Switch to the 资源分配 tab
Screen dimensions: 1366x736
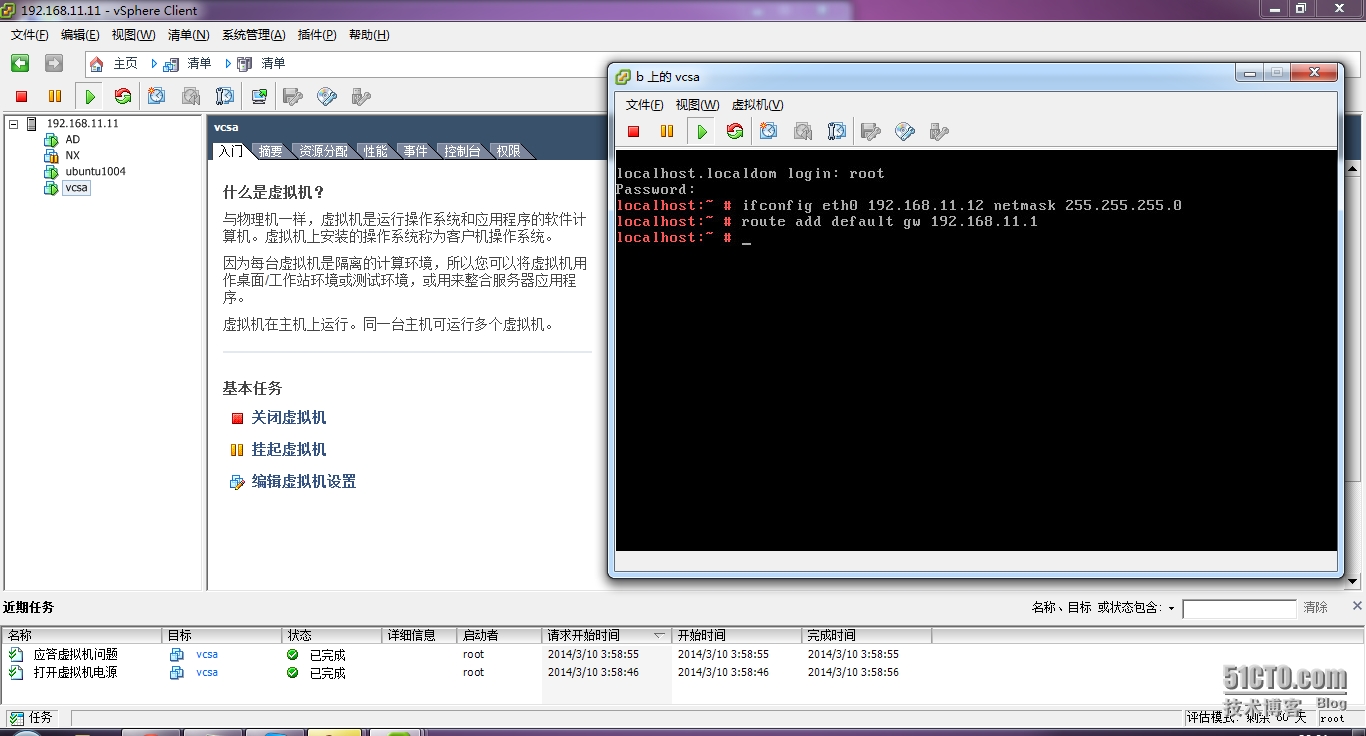(x=323, y=151)
